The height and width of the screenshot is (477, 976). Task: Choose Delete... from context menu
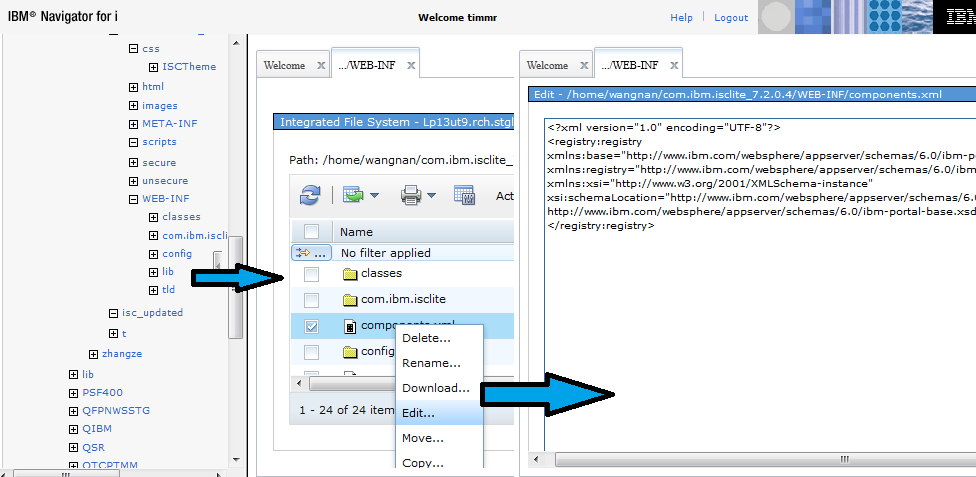pos(439,338)
